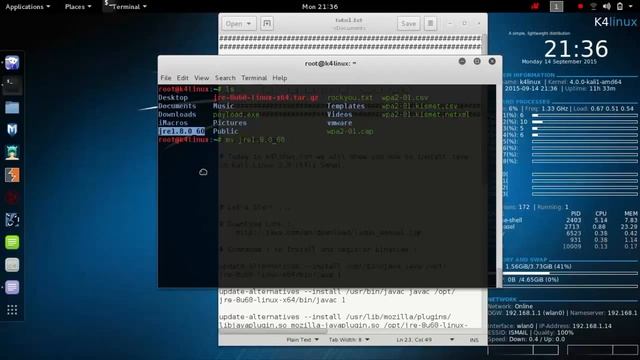The height and width of the screenshot is (360, 640).
Task: Click the red notification icon left of workspace indicator
Action: coord(535,6)
